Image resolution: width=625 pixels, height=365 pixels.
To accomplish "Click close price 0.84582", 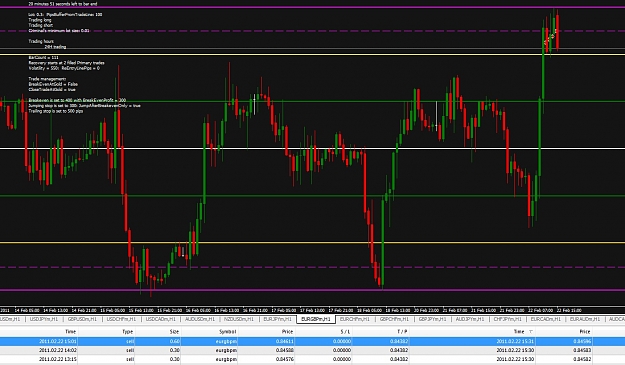I will pyautogui.click(x=582, y=359).
